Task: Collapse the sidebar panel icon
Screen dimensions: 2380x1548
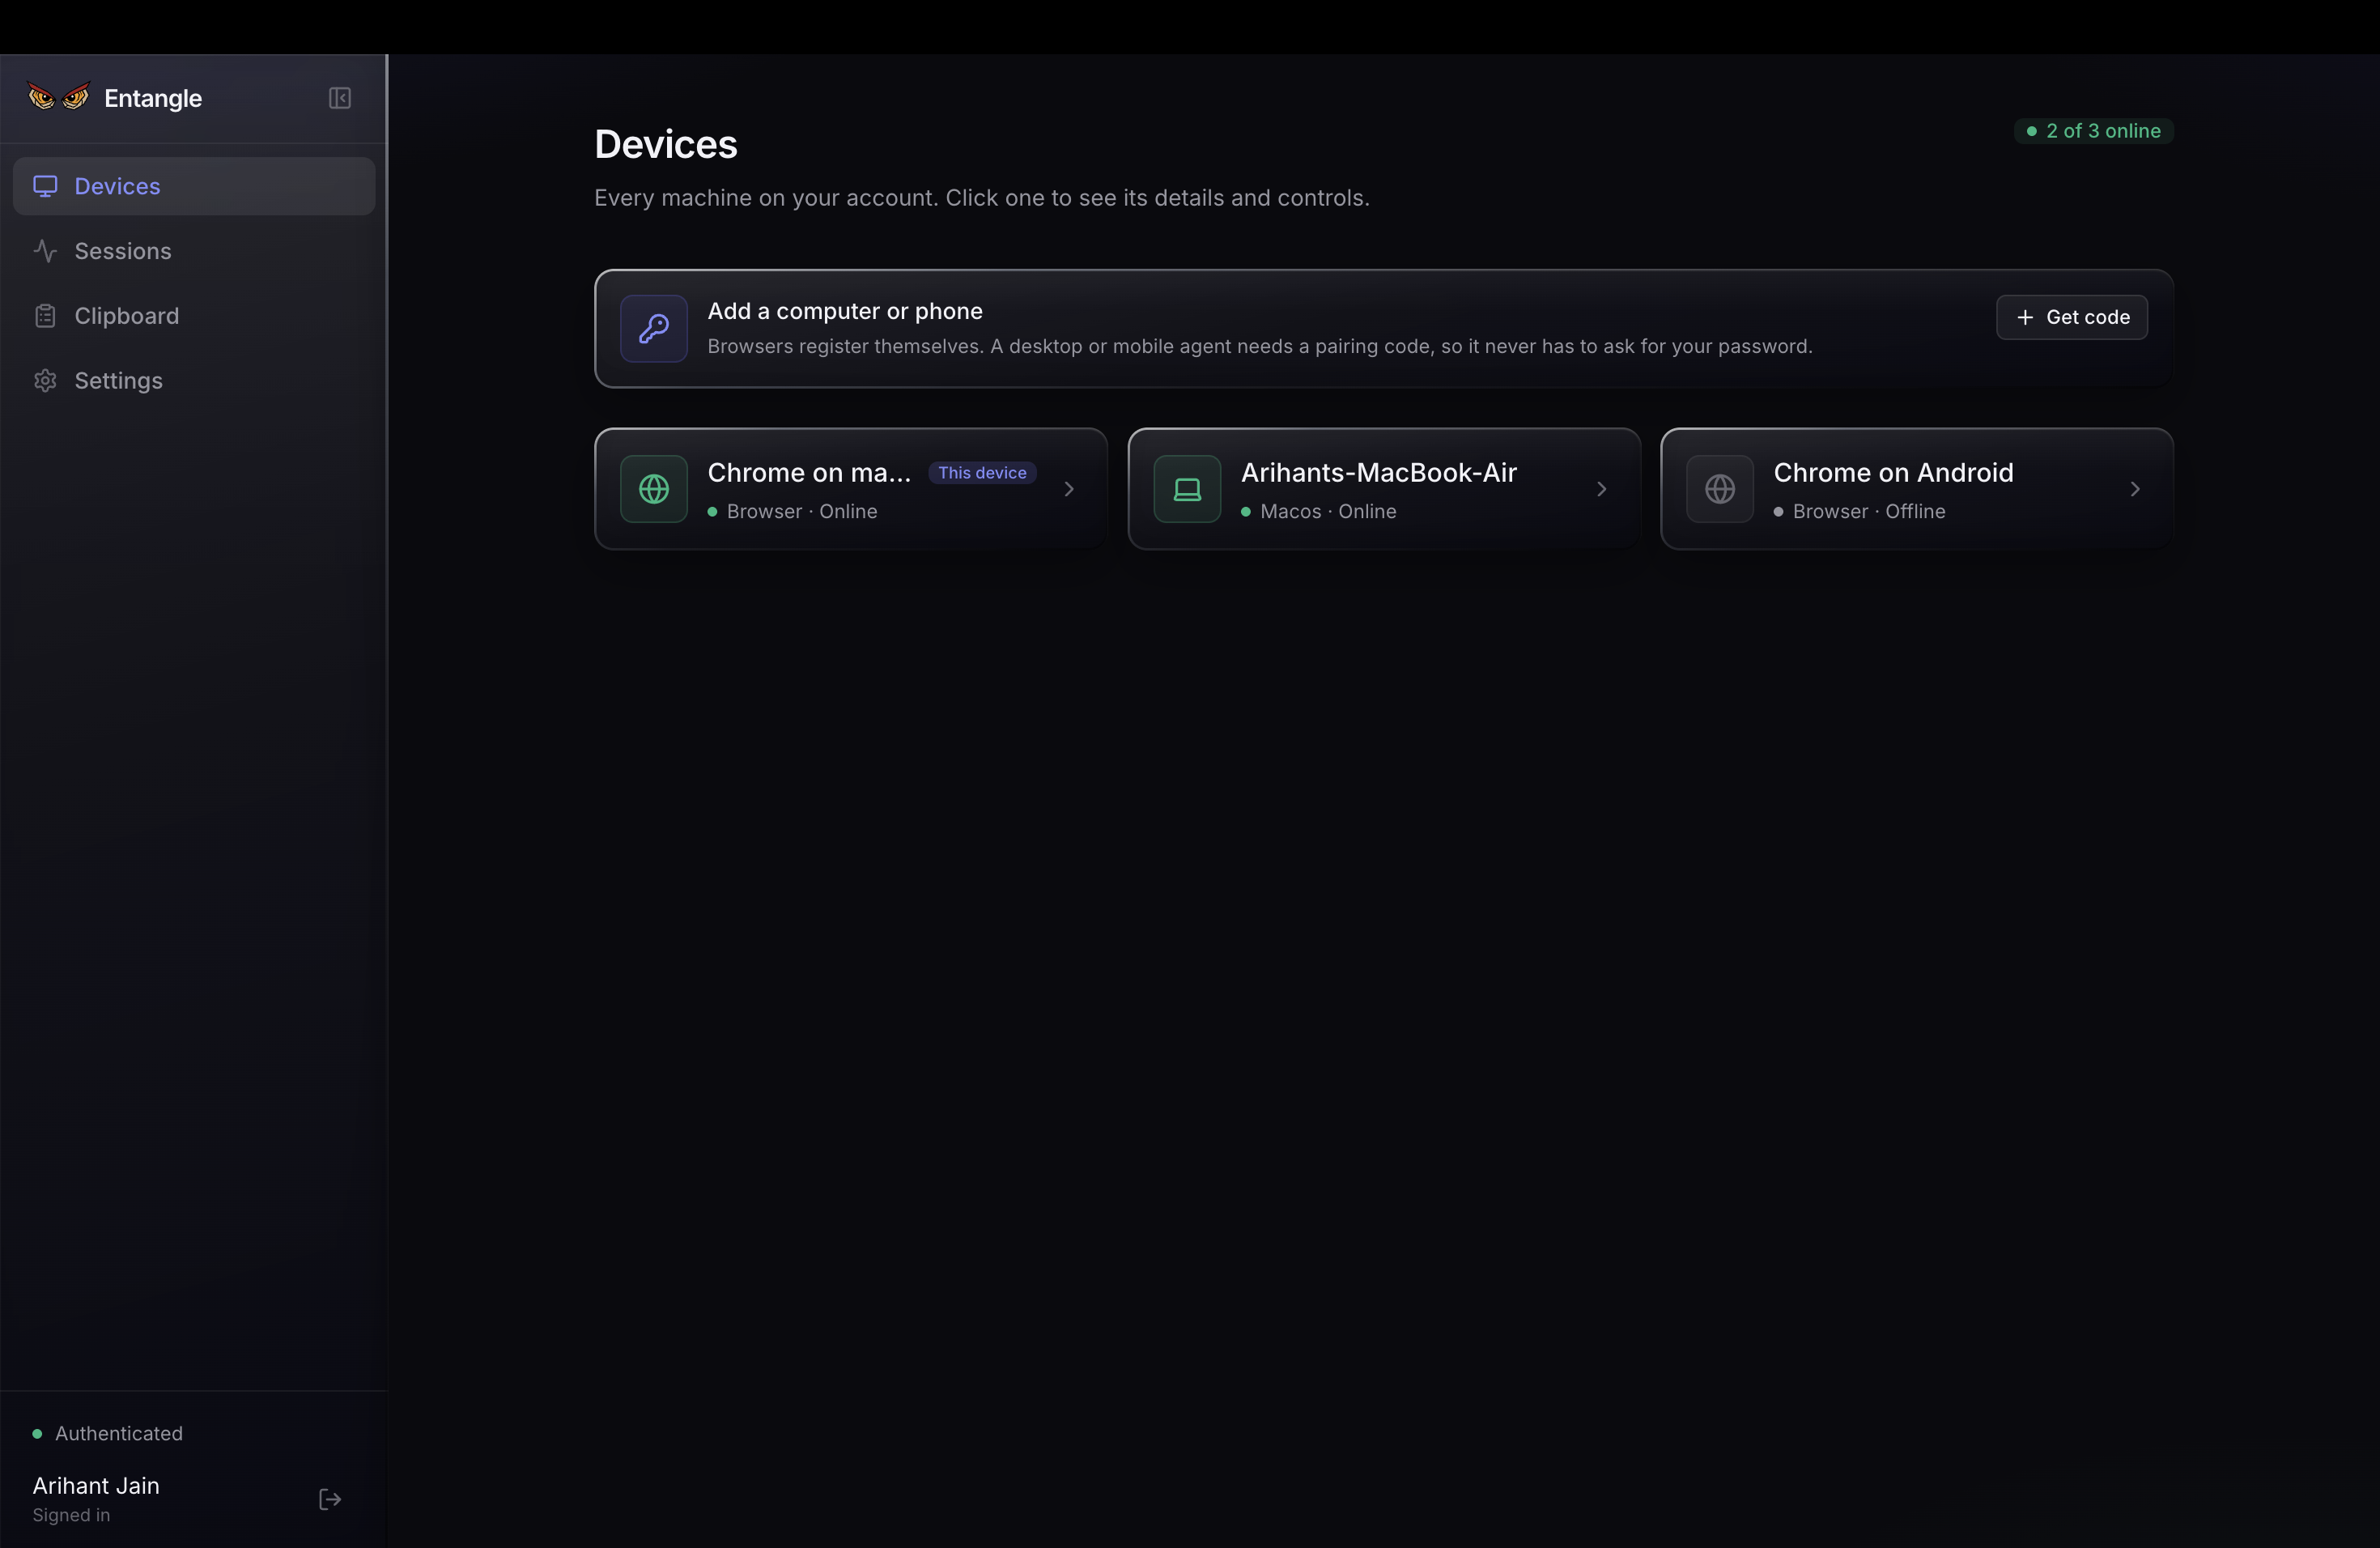Action: click(x=340, y=98)
